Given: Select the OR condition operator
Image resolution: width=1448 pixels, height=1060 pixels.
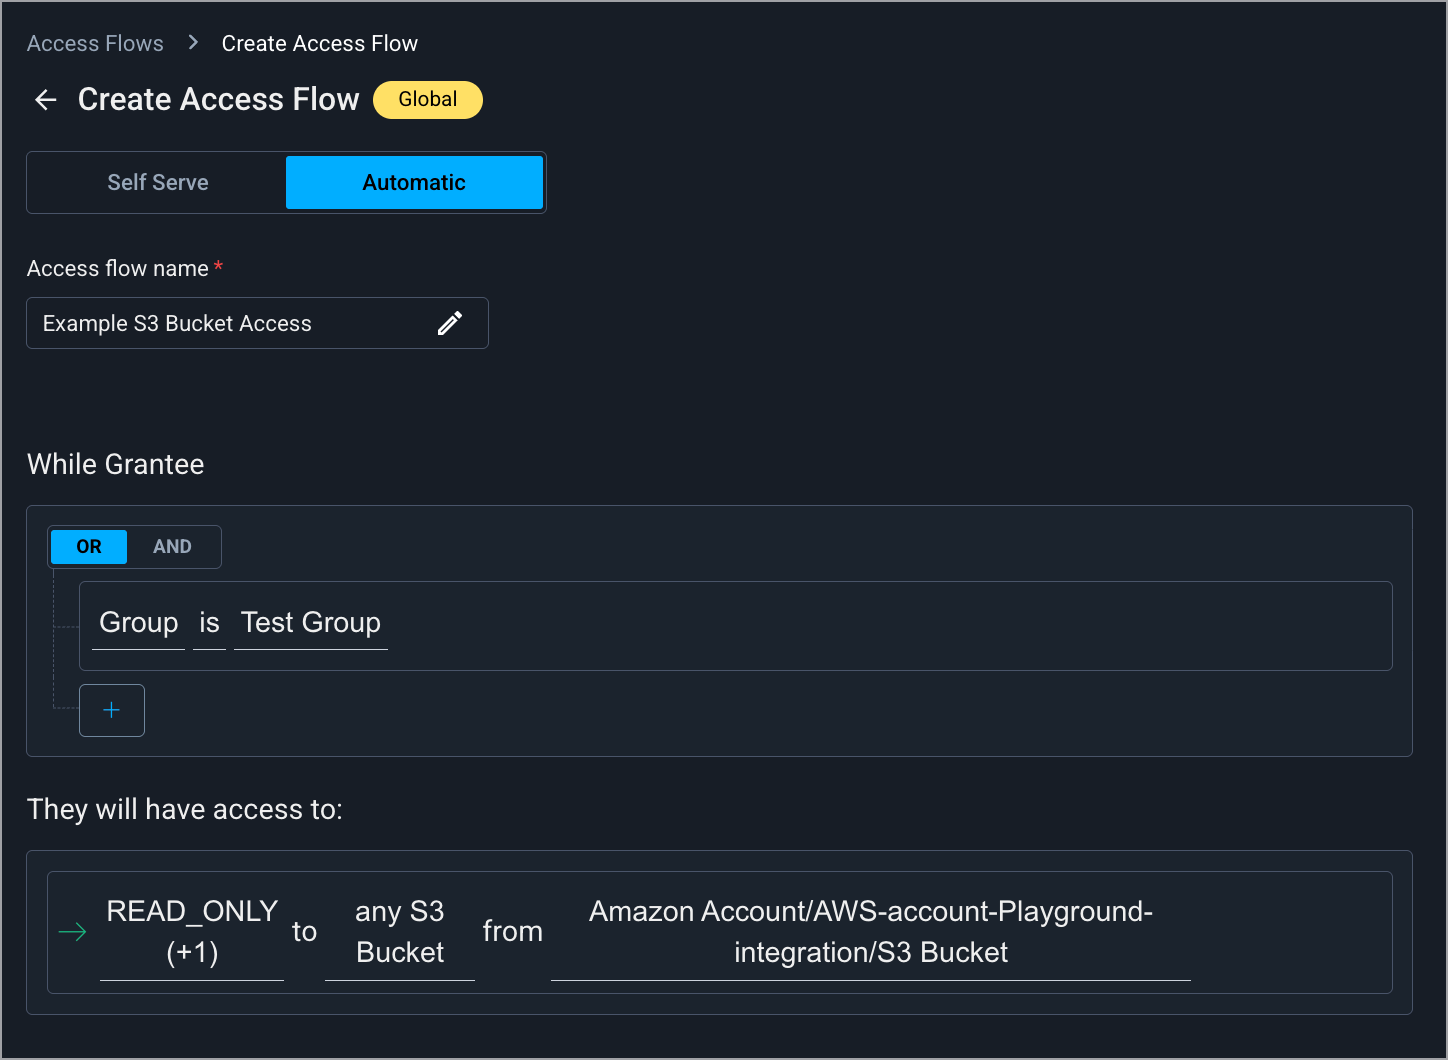Looking at the screenshot, I should (x=89, y=547).
